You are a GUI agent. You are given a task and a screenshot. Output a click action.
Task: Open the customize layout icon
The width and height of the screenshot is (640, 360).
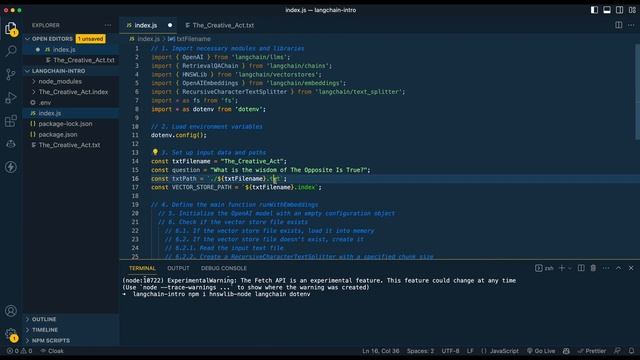point(632,10)
